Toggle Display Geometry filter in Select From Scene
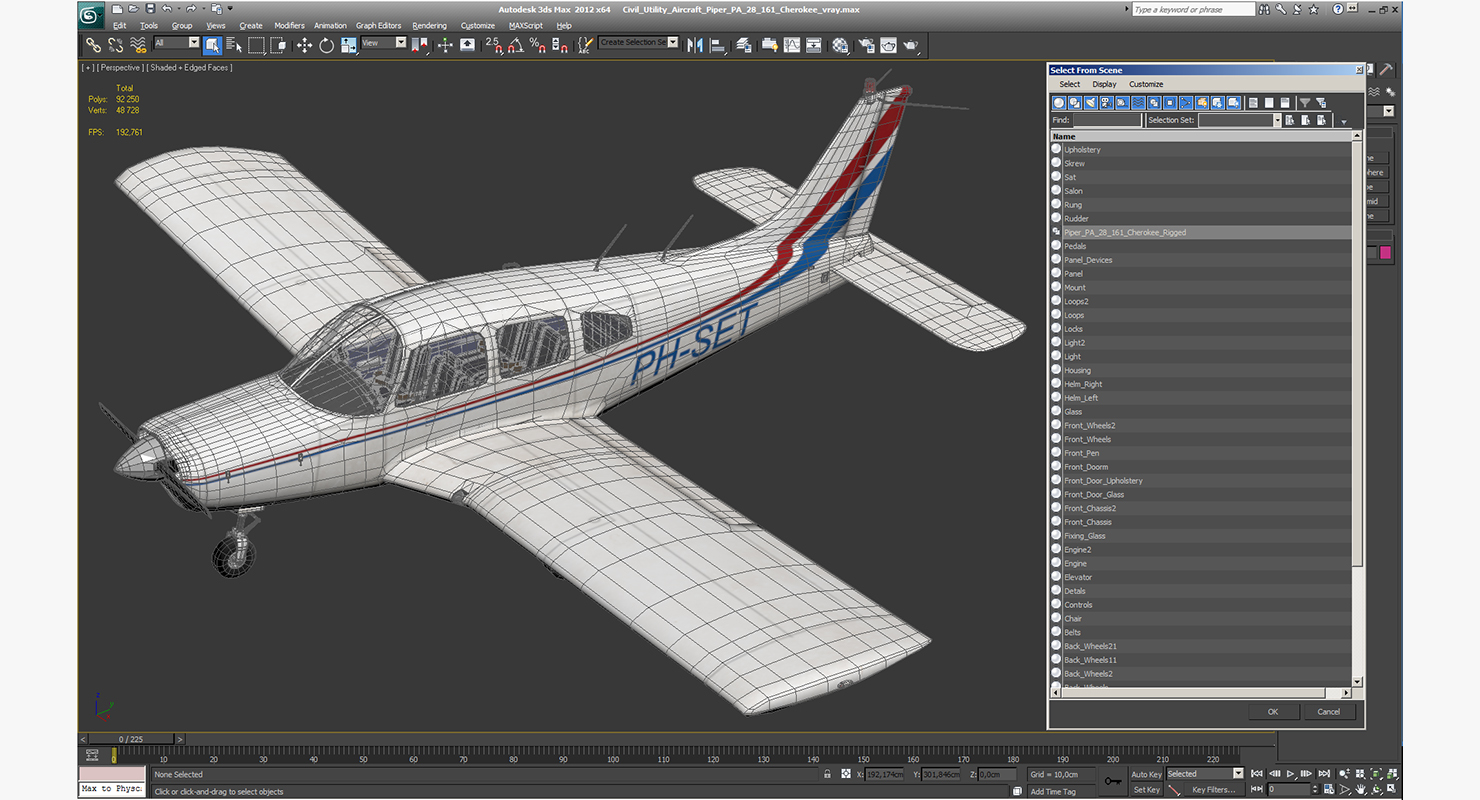 [x=1059, y=102]
